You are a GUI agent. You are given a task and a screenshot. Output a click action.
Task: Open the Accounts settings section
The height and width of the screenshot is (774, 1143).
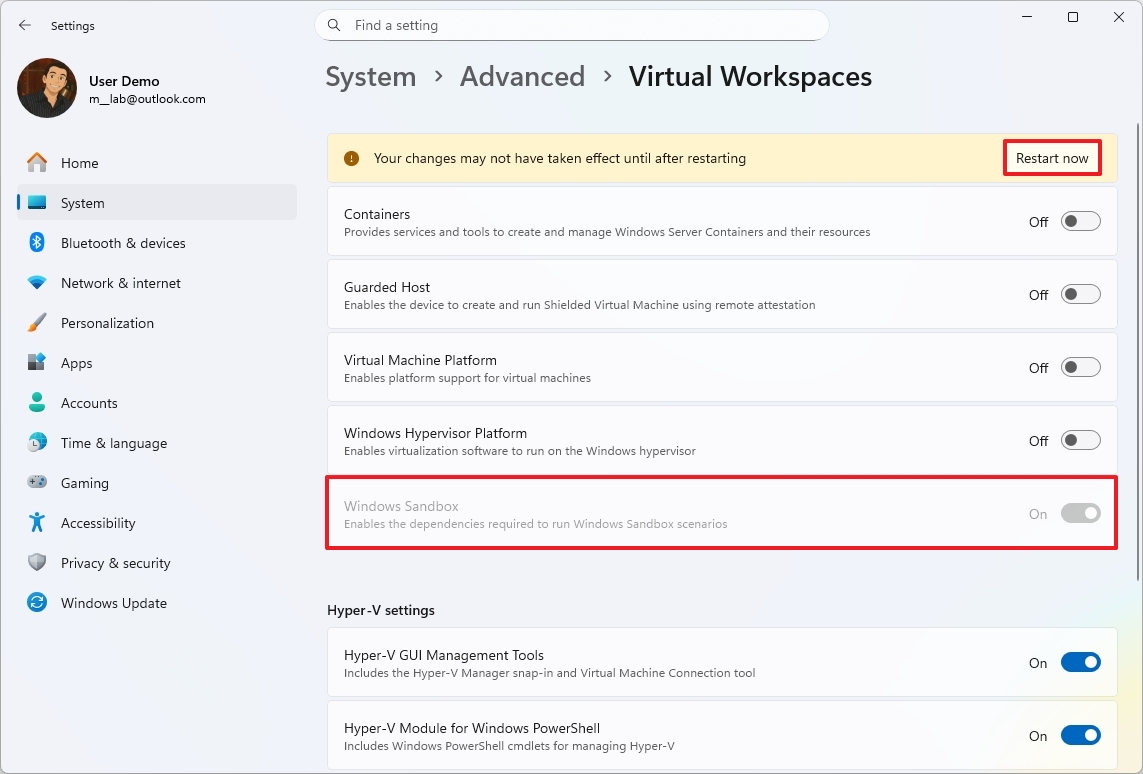tap(89, 402)
